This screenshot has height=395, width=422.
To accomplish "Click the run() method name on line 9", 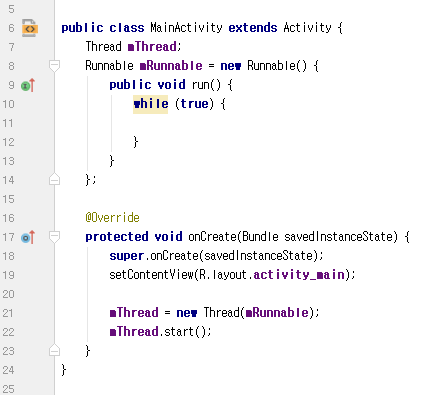I will point(206,85).
